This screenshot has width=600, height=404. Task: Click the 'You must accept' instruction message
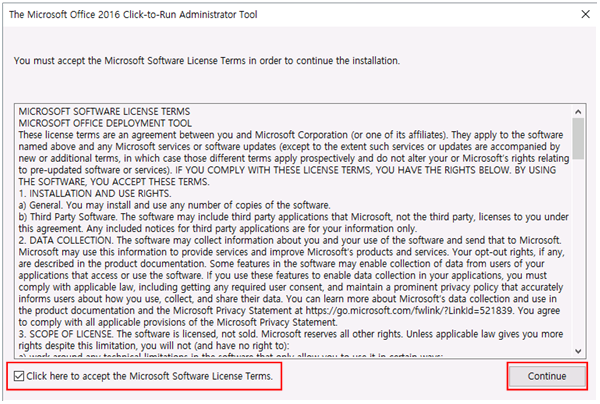pyautogui.click(x=207, y=61)
